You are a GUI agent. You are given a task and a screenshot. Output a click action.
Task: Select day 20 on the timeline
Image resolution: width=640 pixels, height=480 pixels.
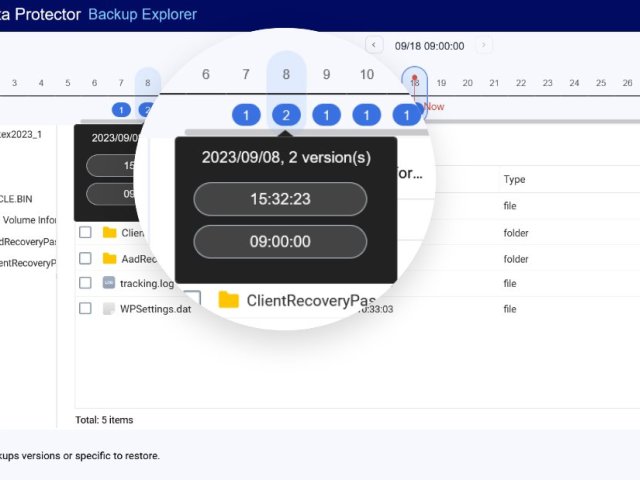tap(468, 83)
